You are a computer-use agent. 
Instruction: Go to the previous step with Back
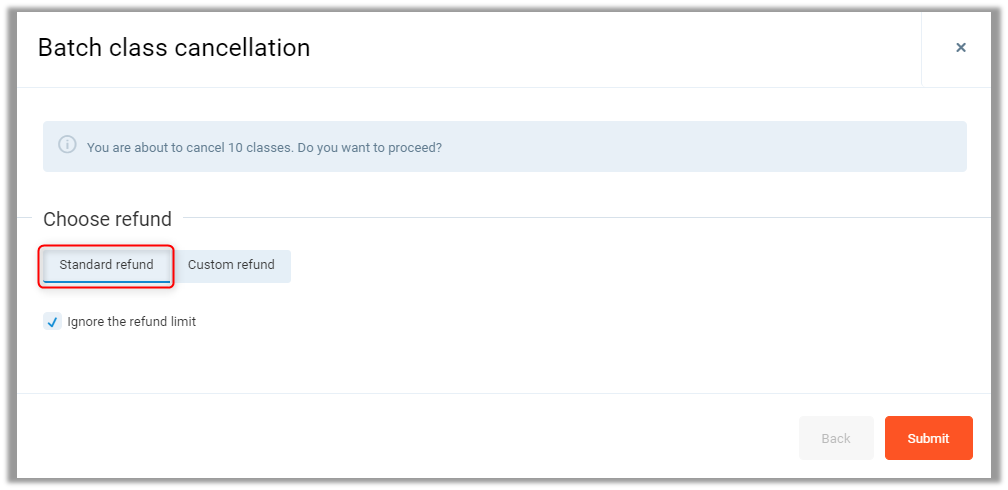(x=835, y=438)
